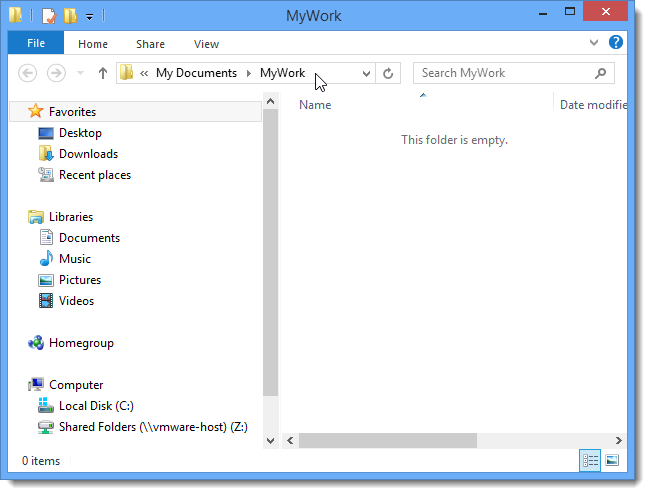Open the recent locations dropdown arrow
The image size is (650, 495).
[80, 73]
